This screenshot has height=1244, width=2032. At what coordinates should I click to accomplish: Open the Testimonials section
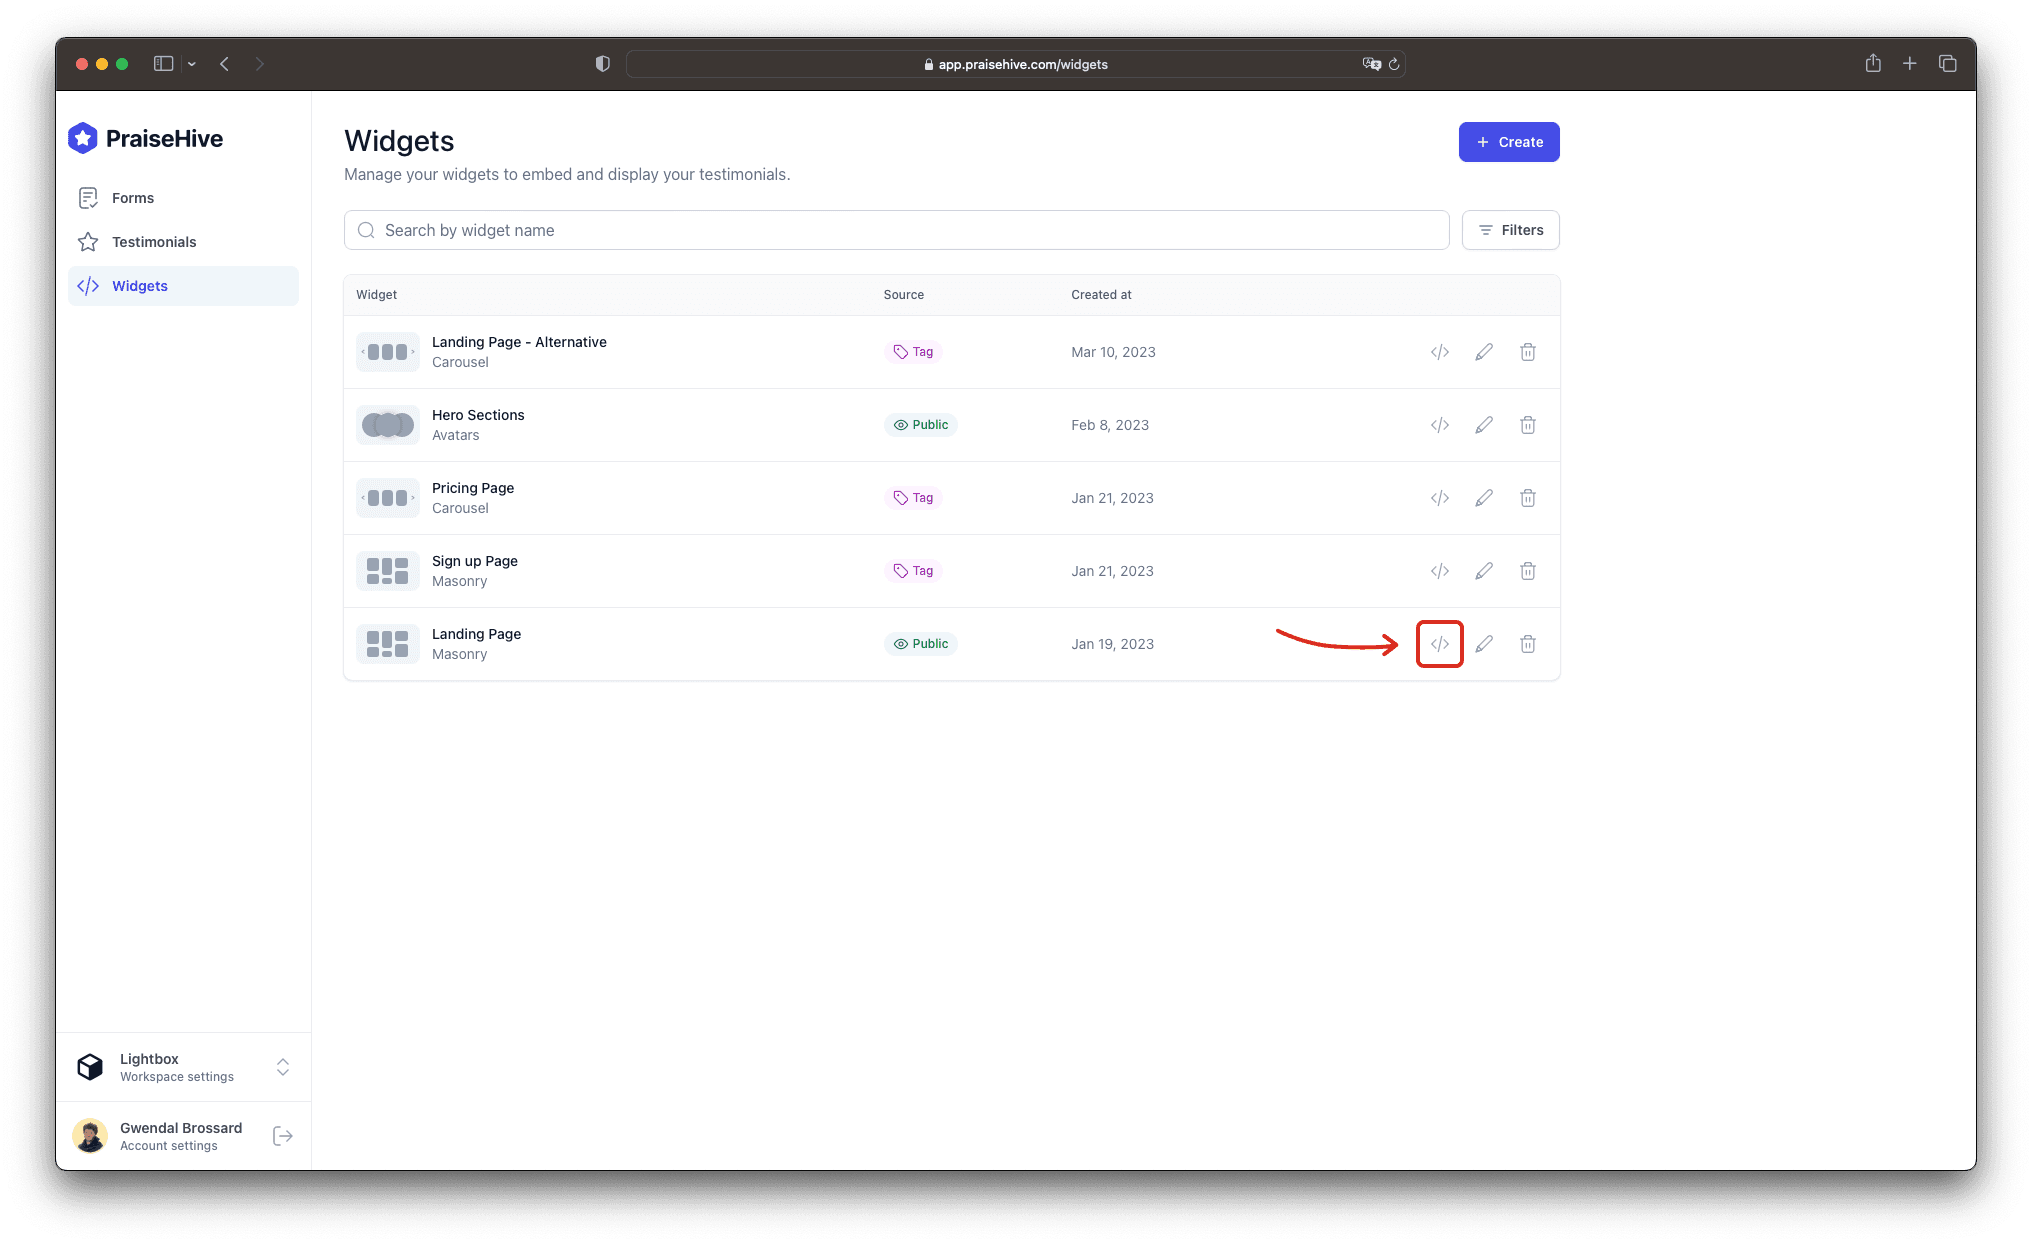tap(154, 241)
